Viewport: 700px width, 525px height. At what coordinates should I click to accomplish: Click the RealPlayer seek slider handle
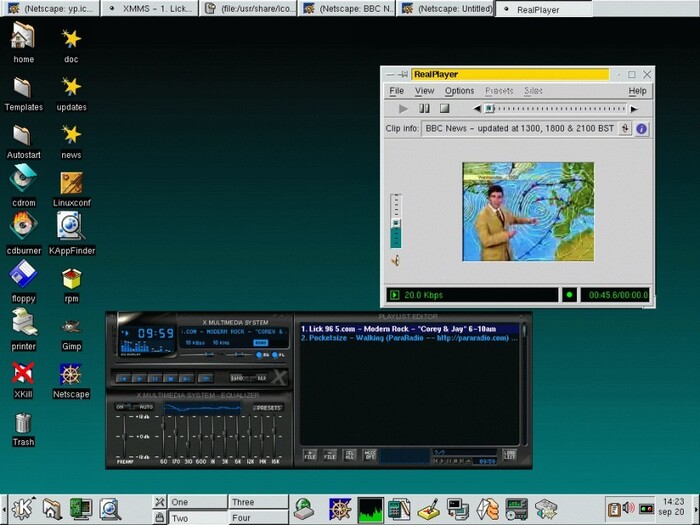coord(489,108)
